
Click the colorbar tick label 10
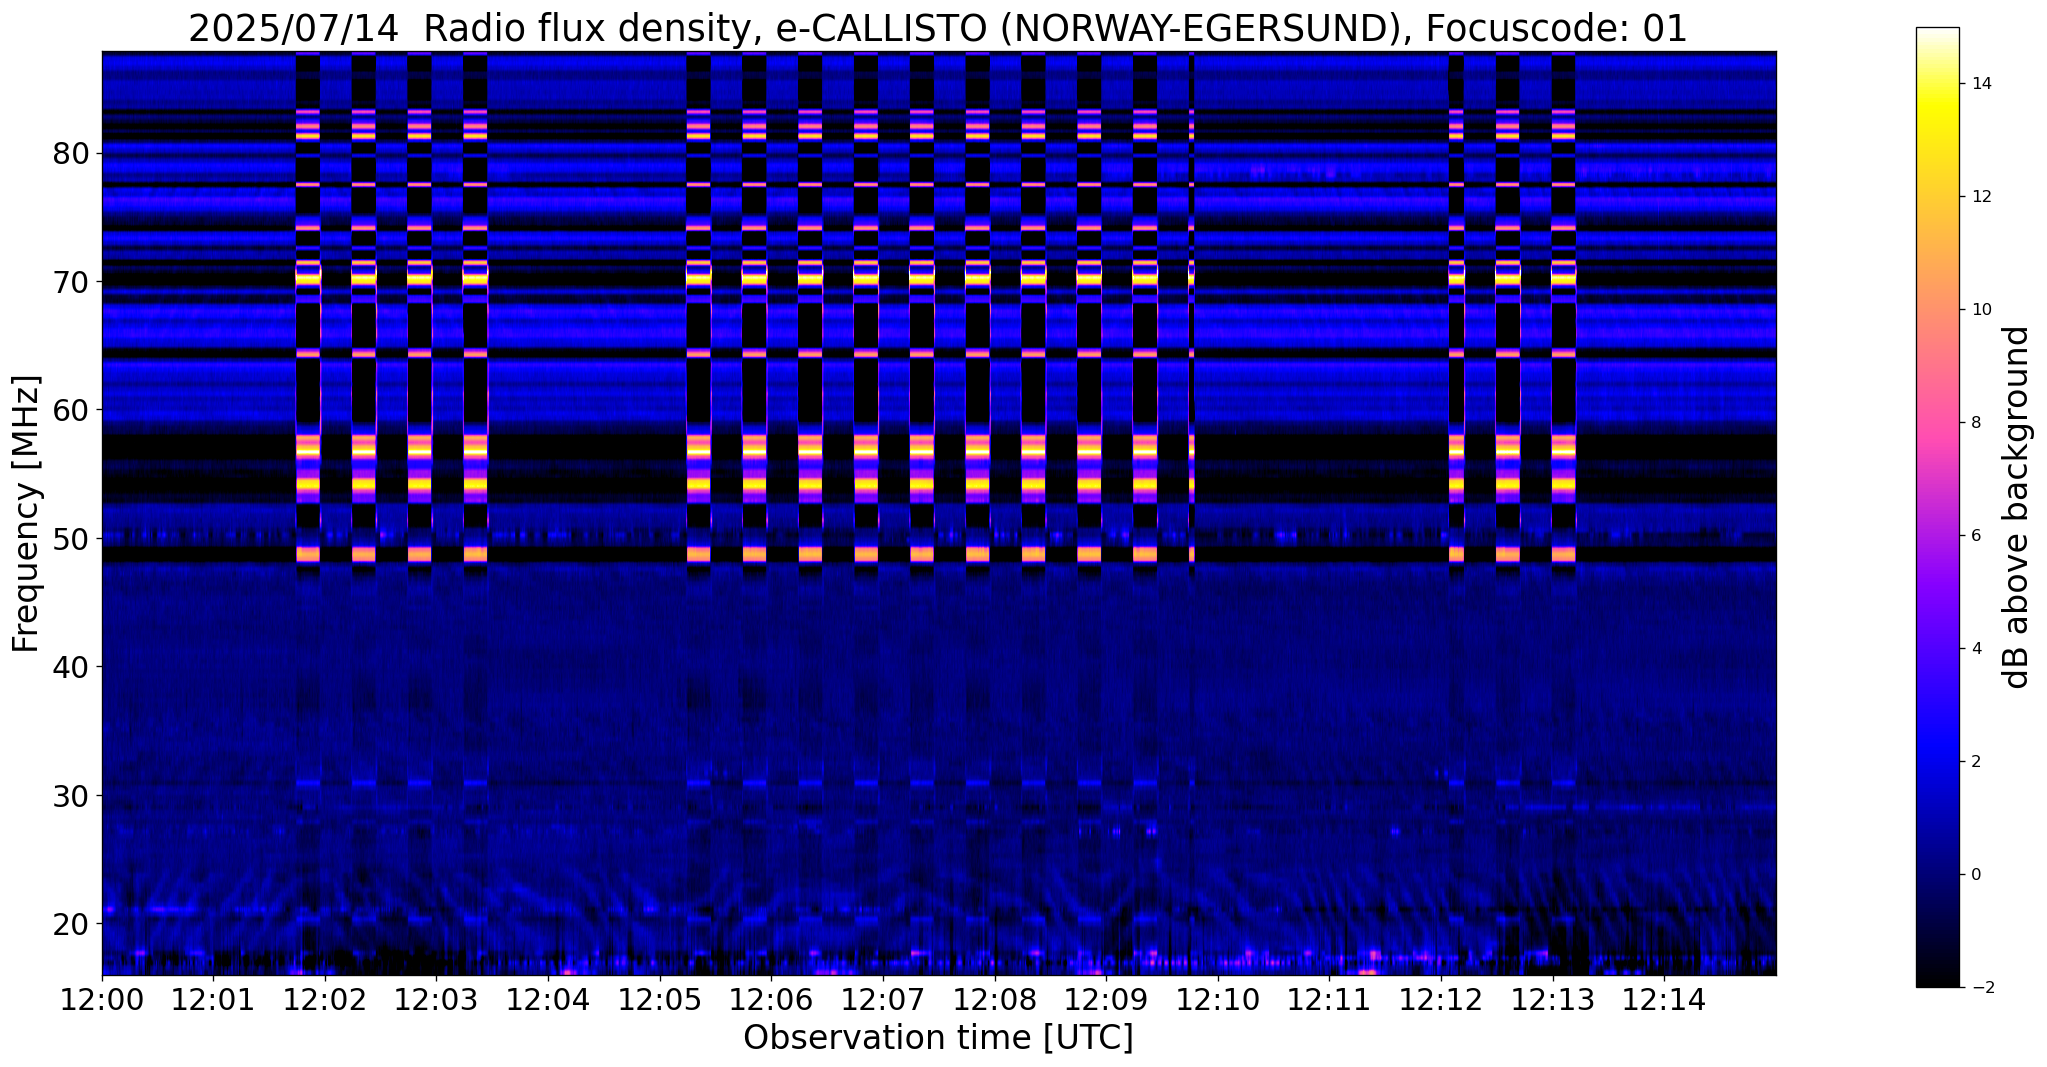(1980, 310)
